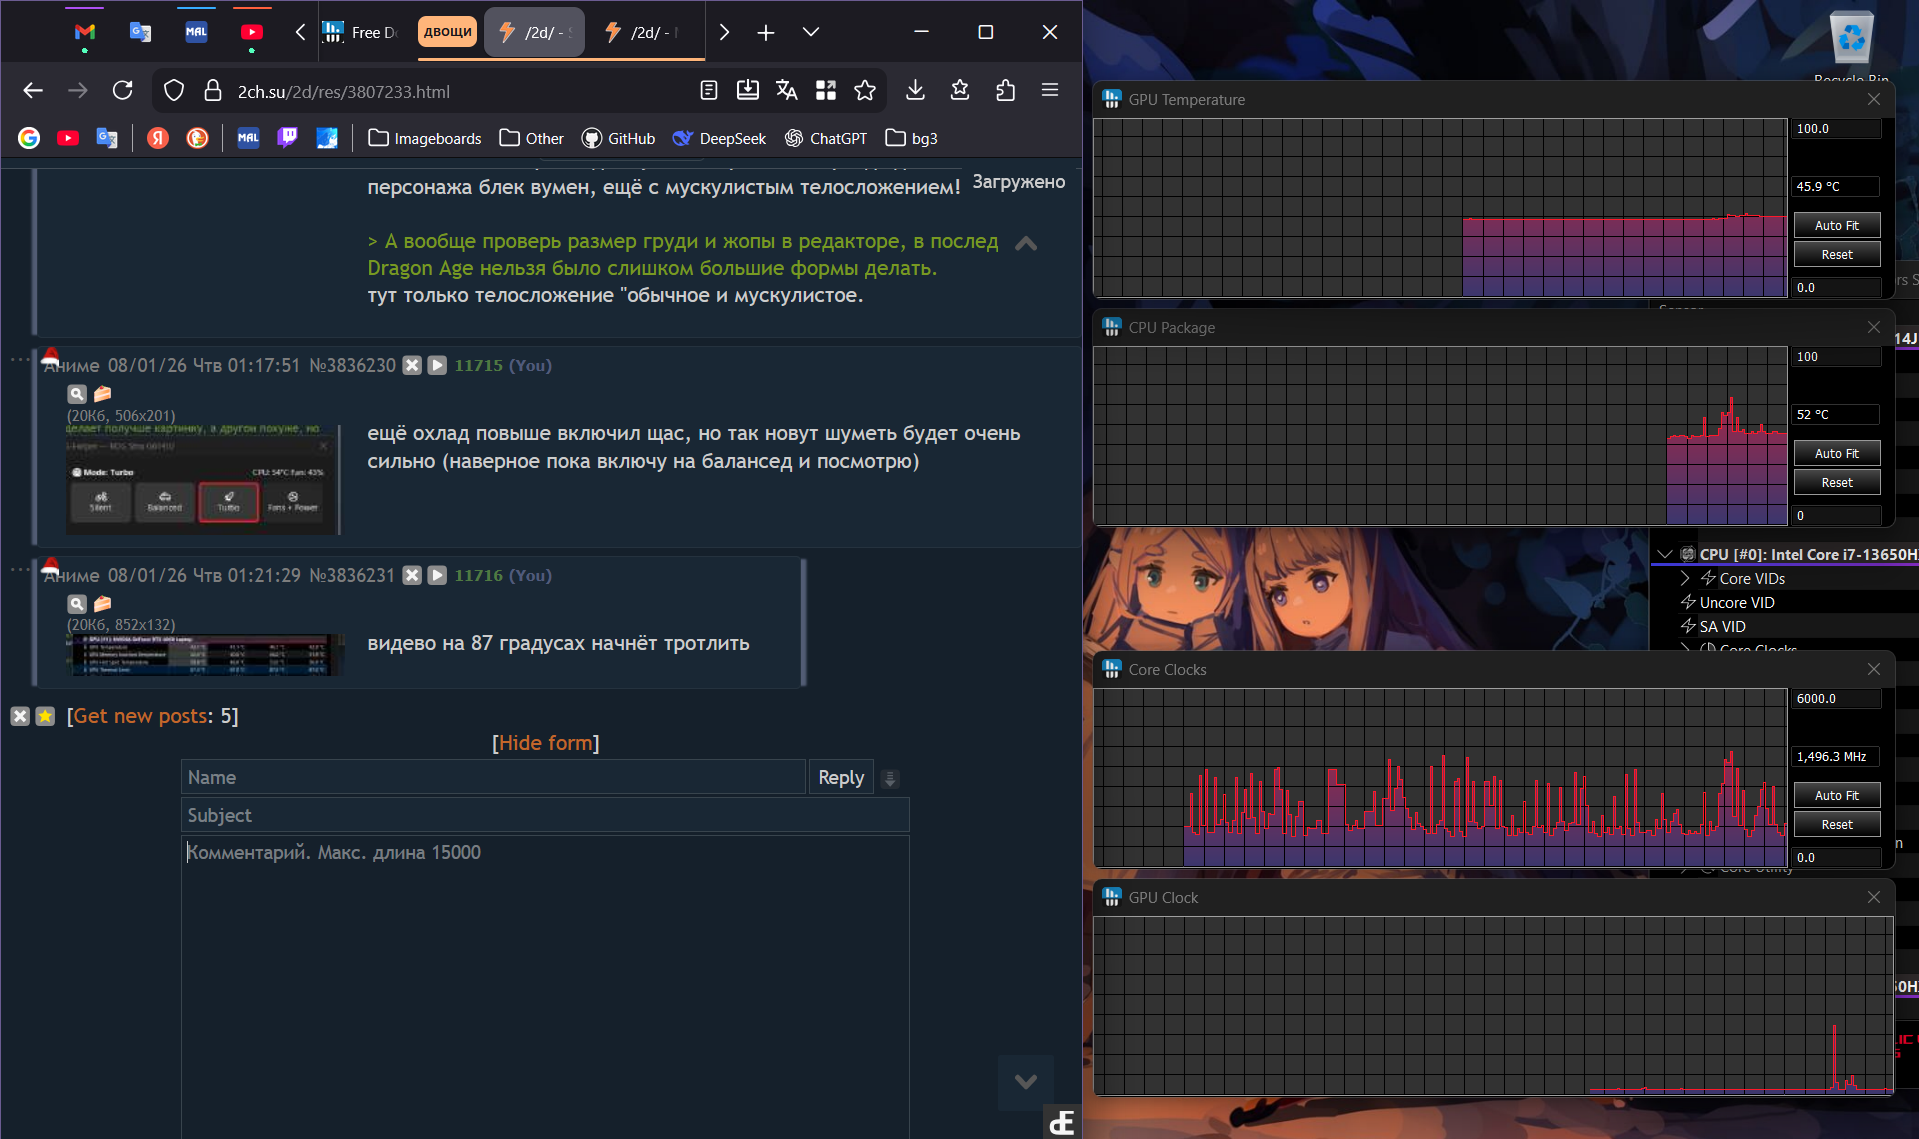Screen dimensions: 1919x1139
Task: Toggle reader view icon in address bar
Action: (709, 91)
